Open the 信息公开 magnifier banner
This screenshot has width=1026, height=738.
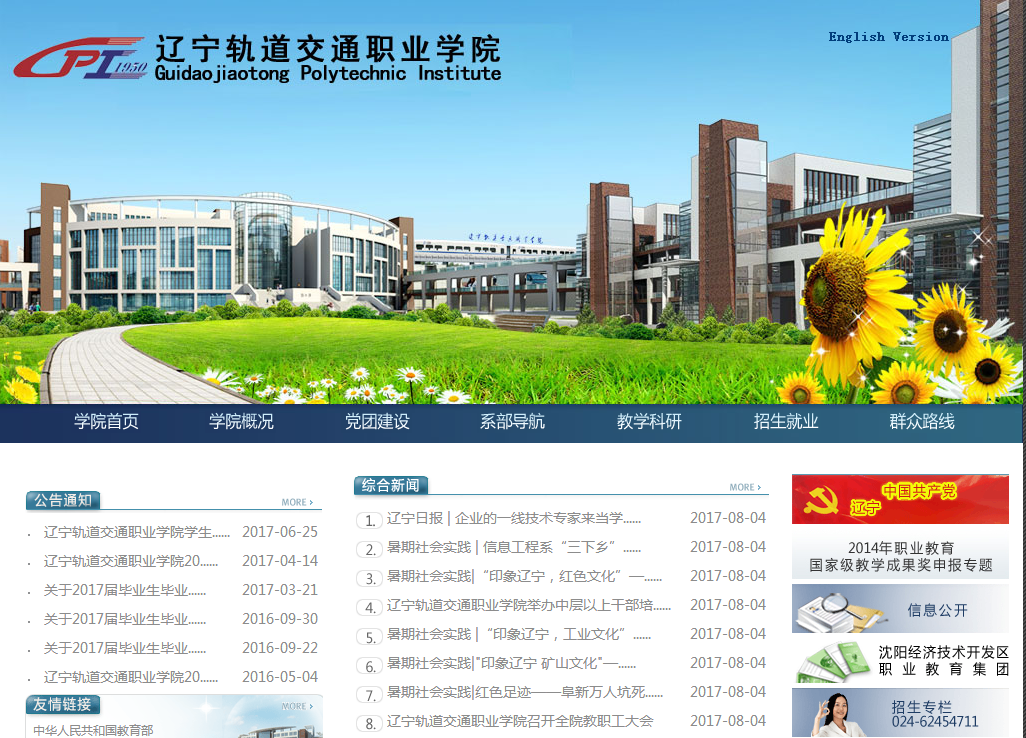point(900,609)
